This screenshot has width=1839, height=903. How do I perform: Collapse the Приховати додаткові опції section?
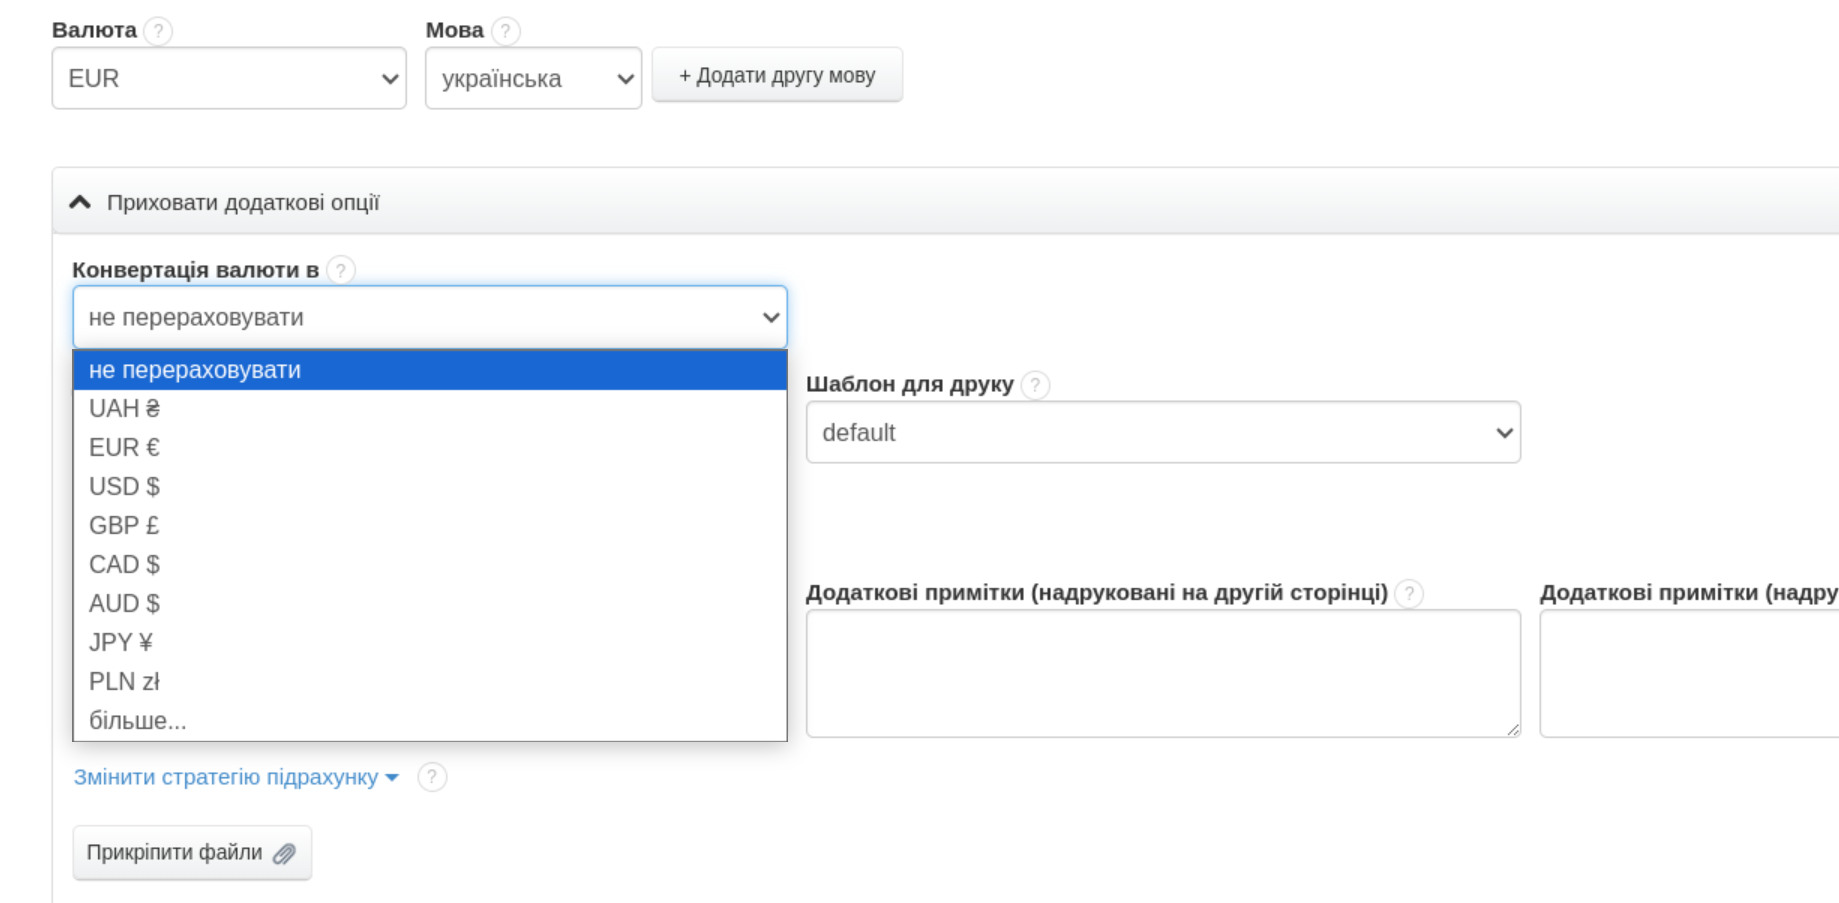[225, 203]
